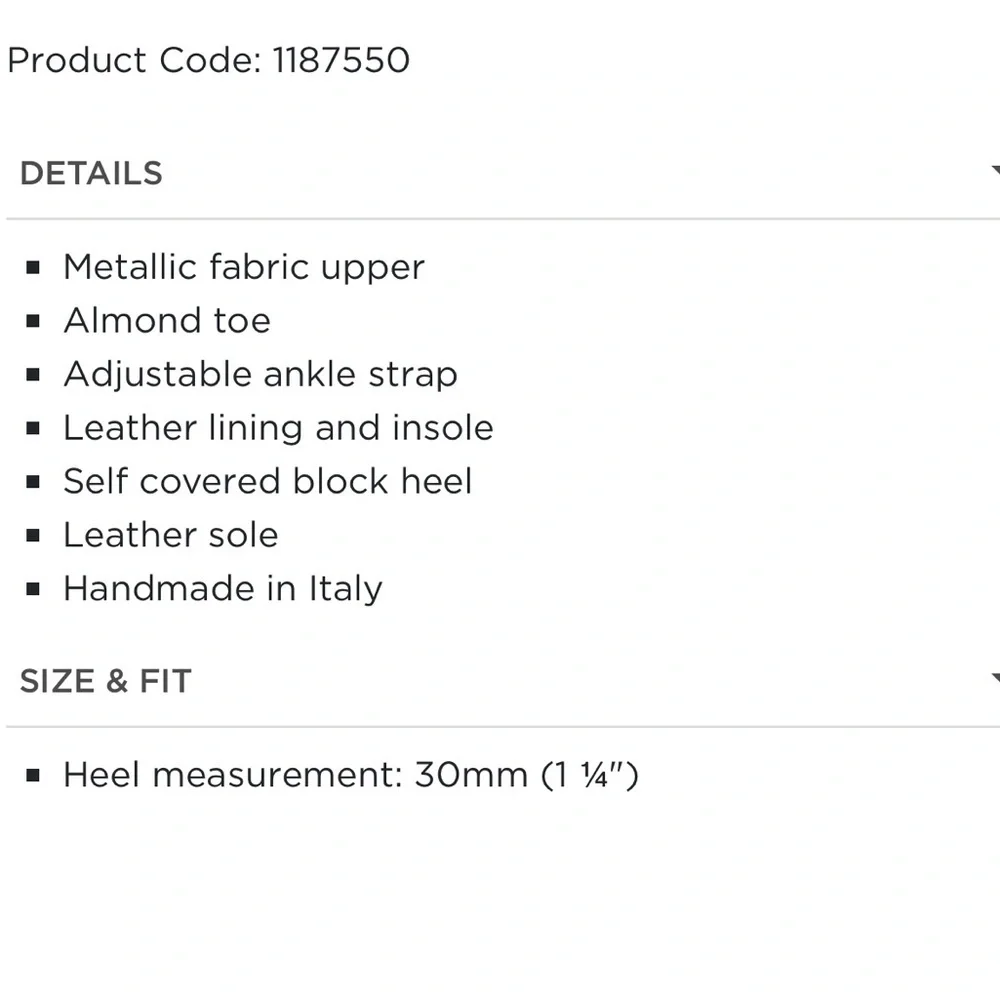Toggle the DETAILS section open or closed
The width and height of the screenshot is (1000, 1000).
pyautogui.click(x=91, y=172)
